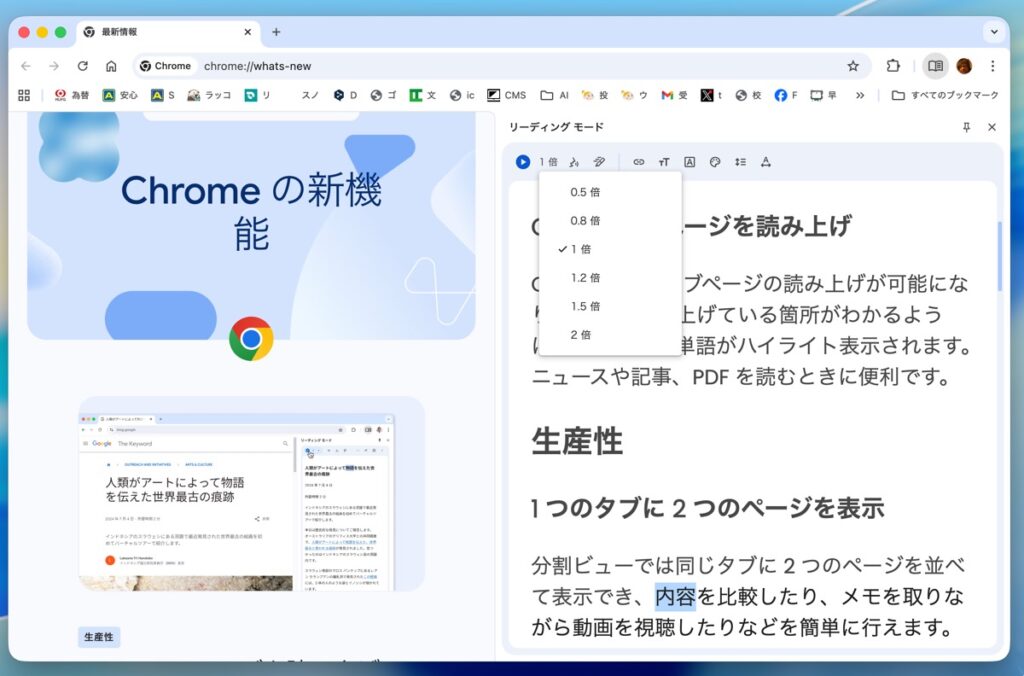Open the voice selection icon
Image resolution: width=1024 pixels, height=676 pixels.
574,162
